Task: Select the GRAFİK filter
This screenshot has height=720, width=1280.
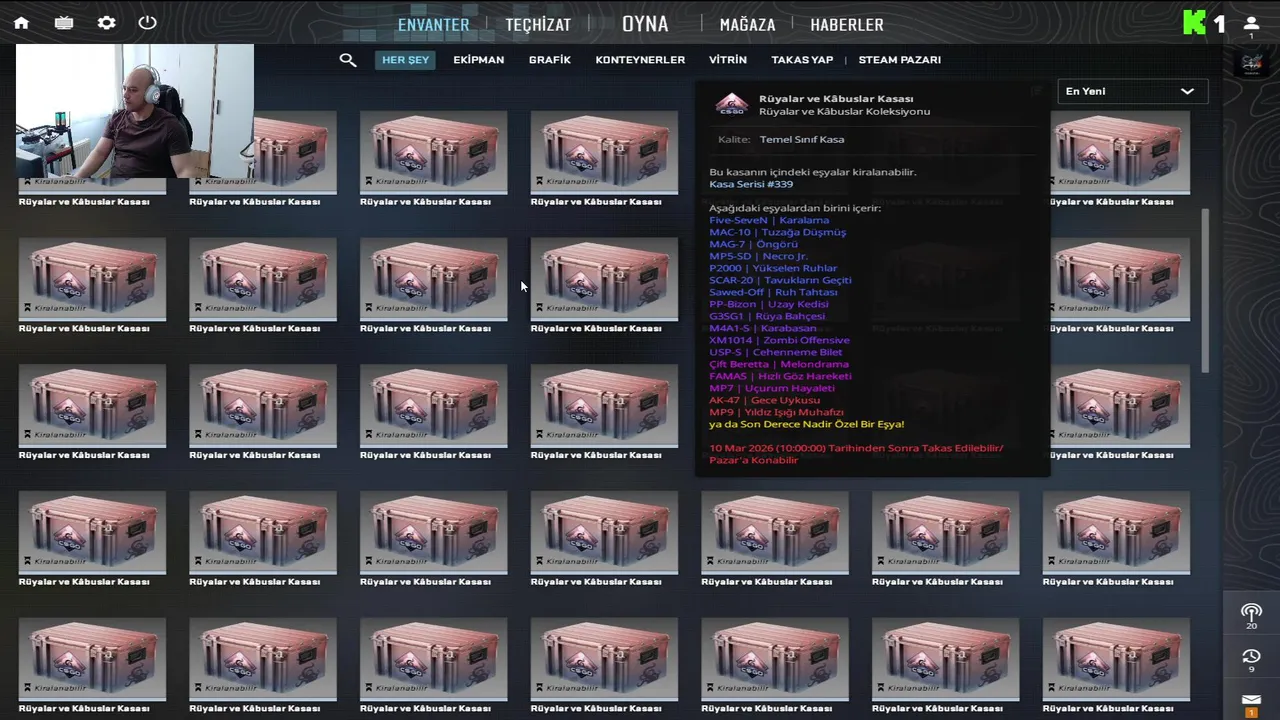Action: point(550,60)
